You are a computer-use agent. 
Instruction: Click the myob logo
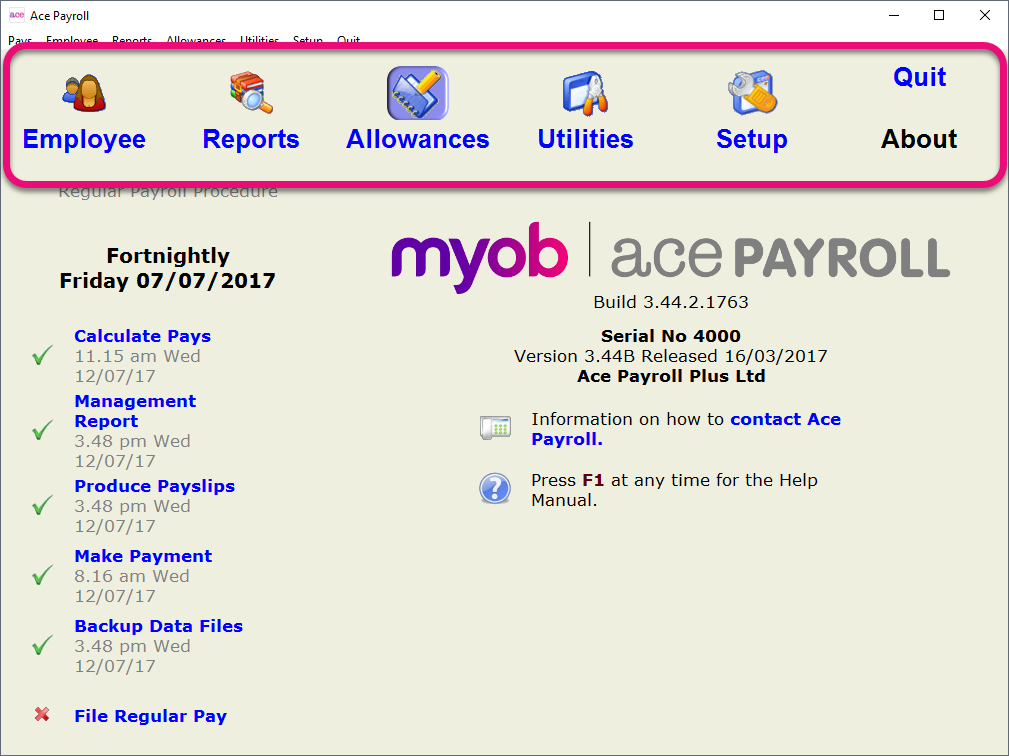(479, 257)
